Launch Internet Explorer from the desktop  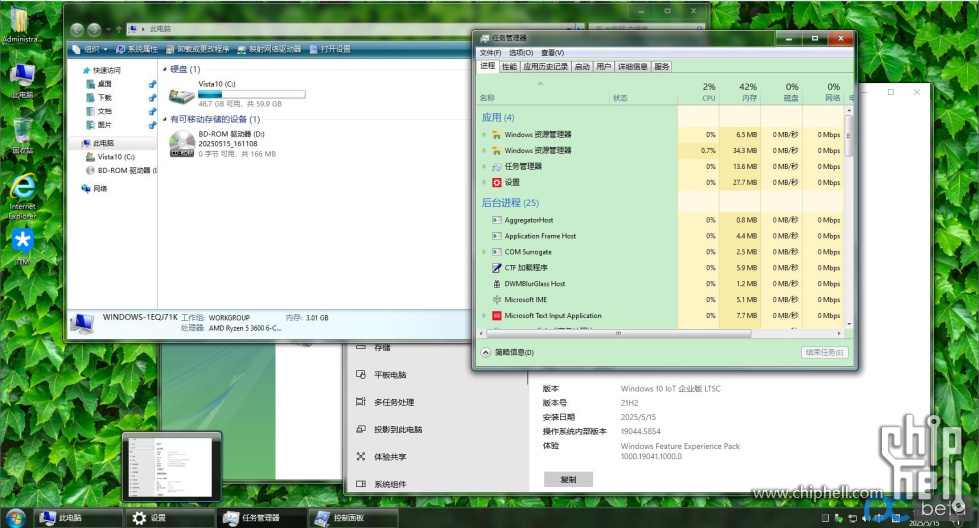(22, 196)
